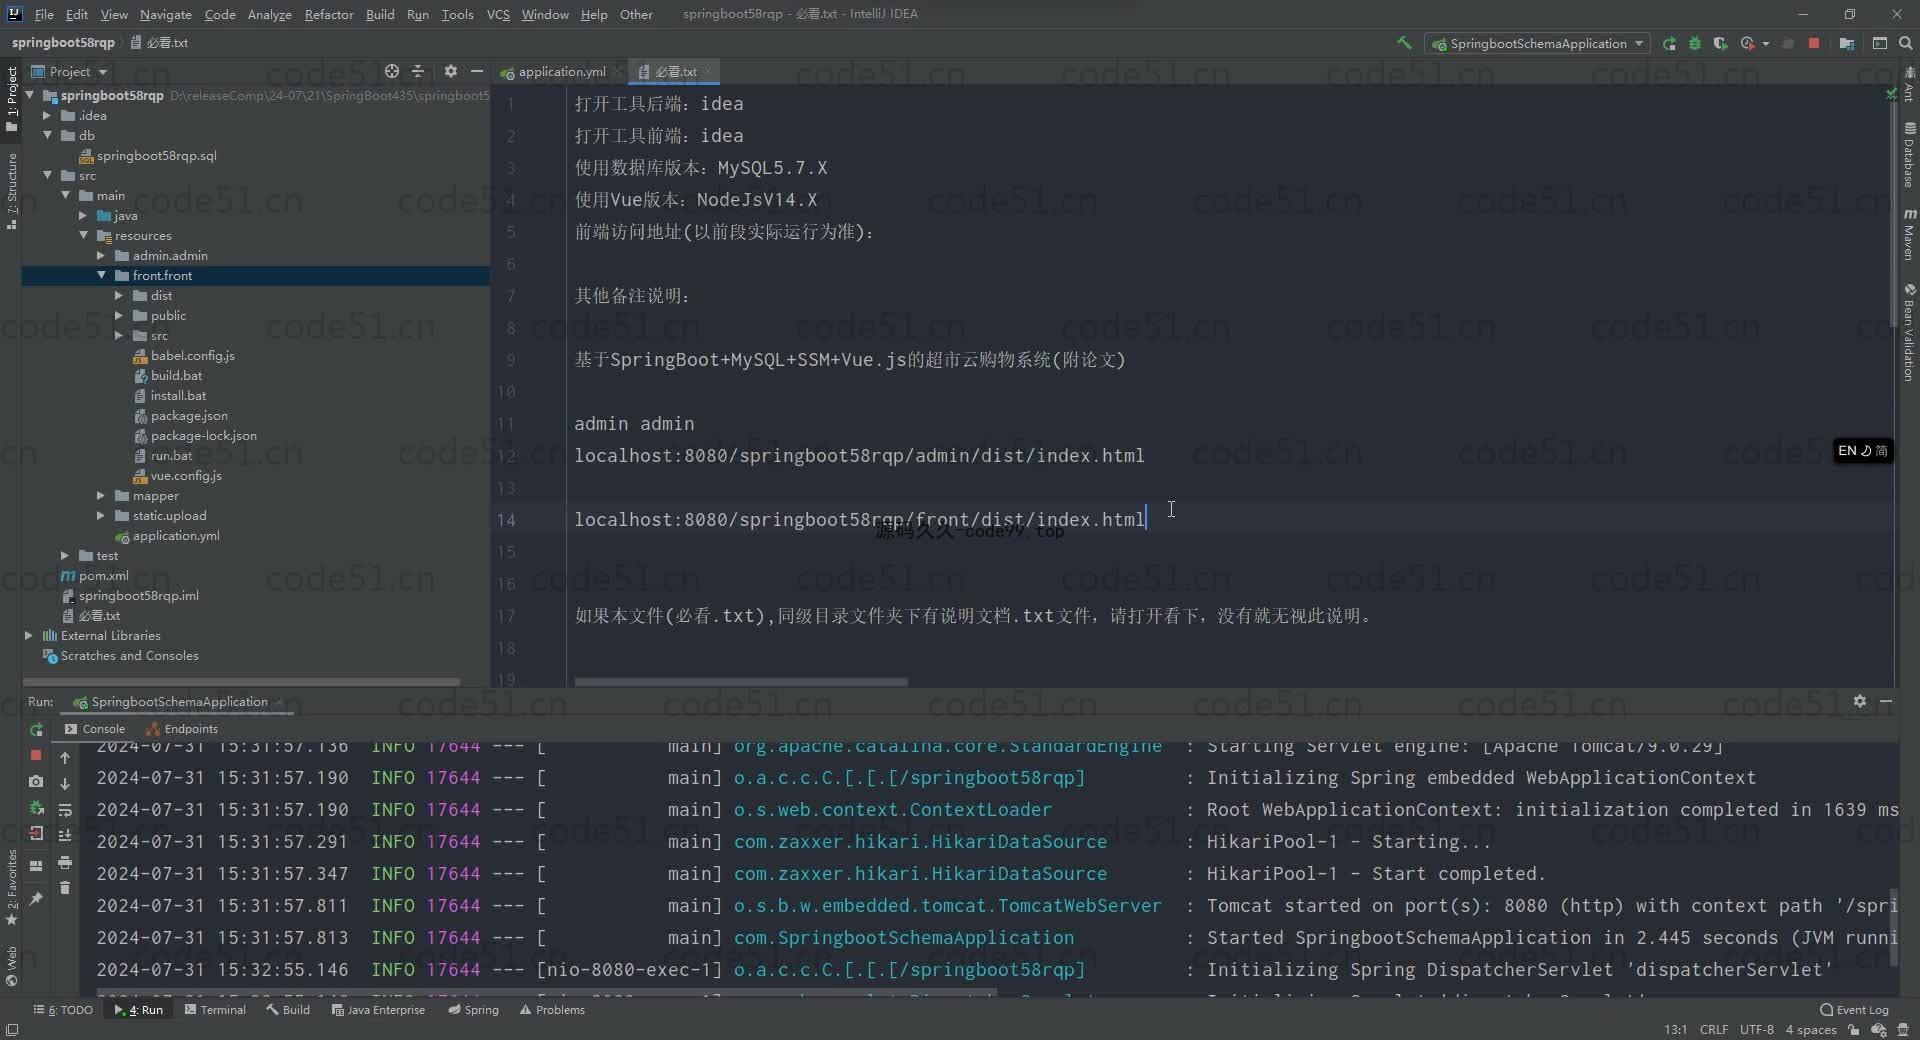The width and height of the screenshot is (1920, 1040).
Task: Click the UTF-8 encoding in the status bar
Action: point(1756,1029)
